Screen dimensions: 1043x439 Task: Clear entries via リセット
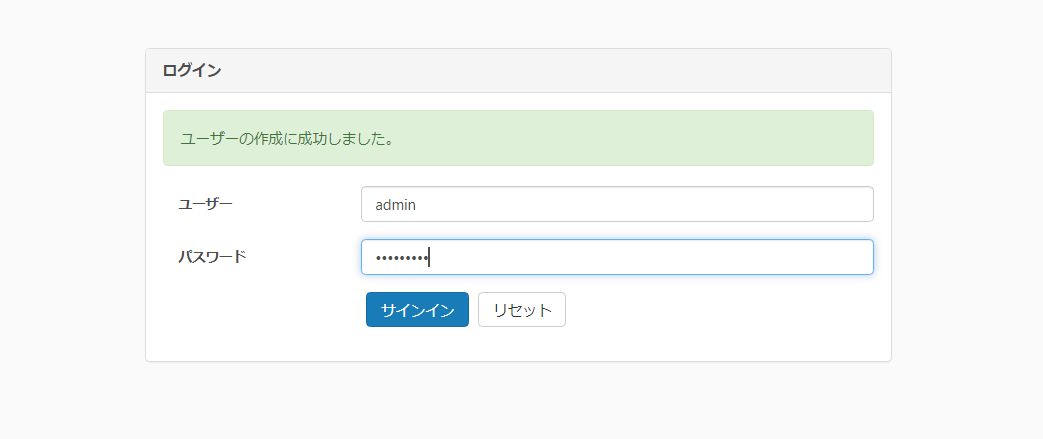[x=522, y=310]
